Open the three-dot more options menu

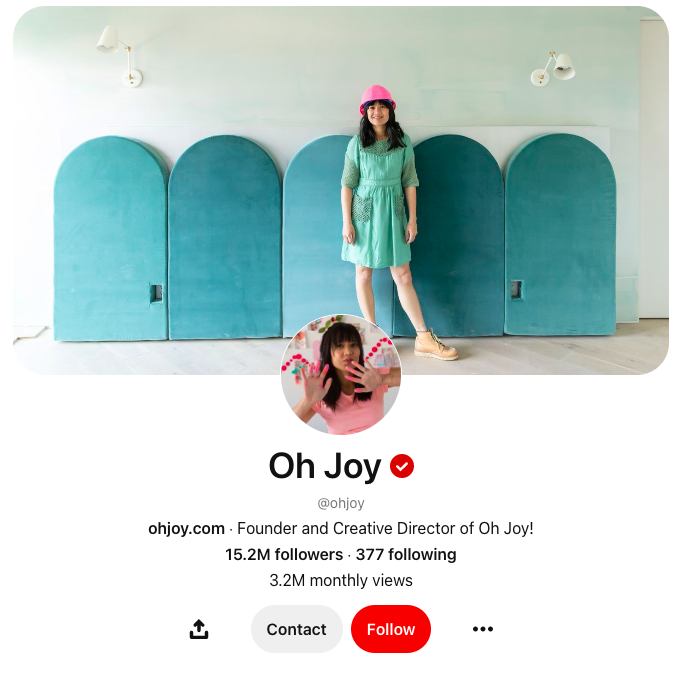pos(483,629)
